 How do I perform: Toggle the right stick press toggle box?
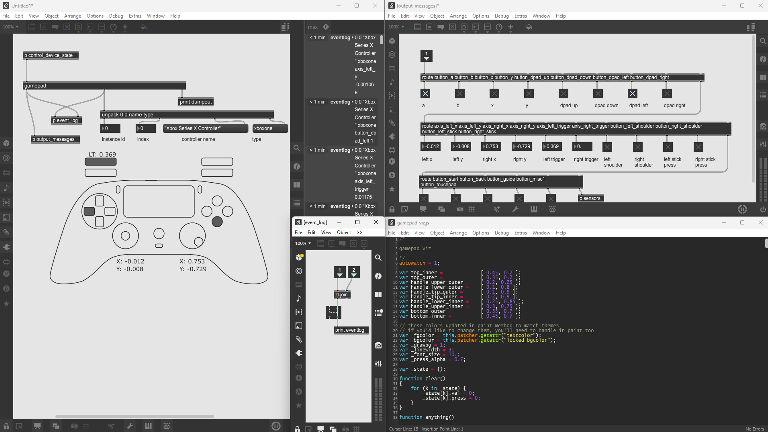[x=698, y=146]
